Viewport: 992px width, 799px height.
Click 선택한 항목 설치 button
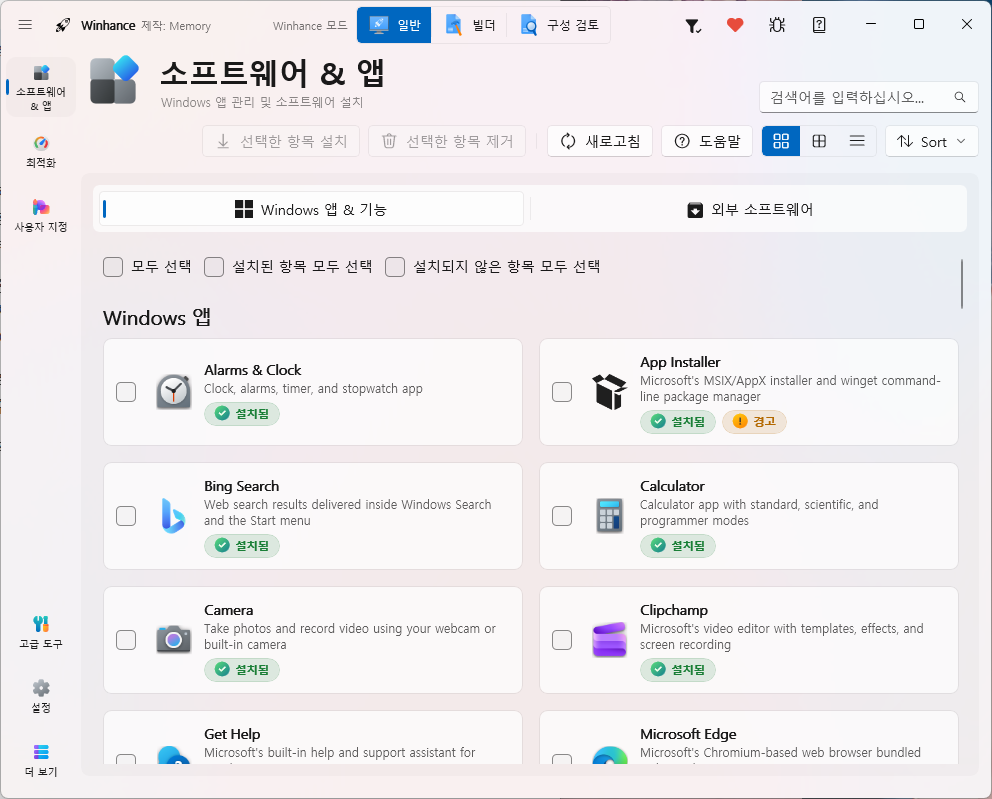point(281,141)
